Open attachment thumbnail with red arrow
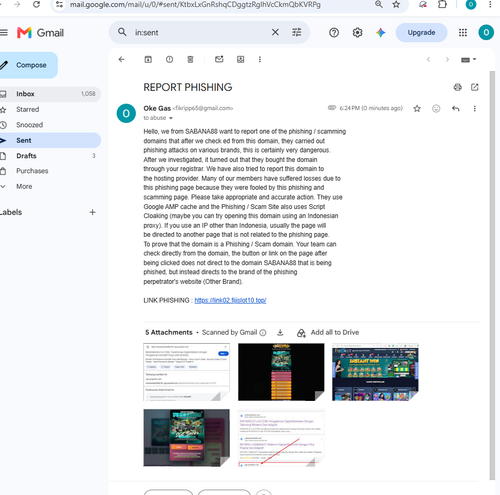The image size is (500, 495). click(x=281, y=438)
